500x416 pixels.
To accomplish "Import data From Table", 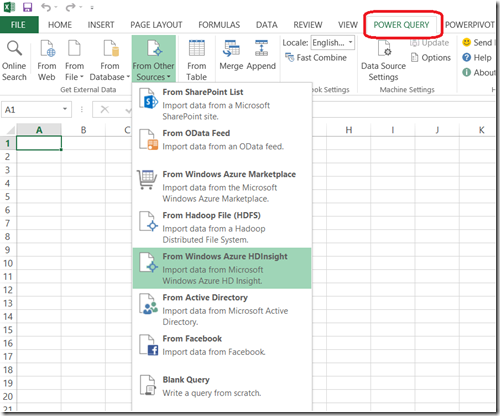I will pyautogui.click(x=197, y=60).
